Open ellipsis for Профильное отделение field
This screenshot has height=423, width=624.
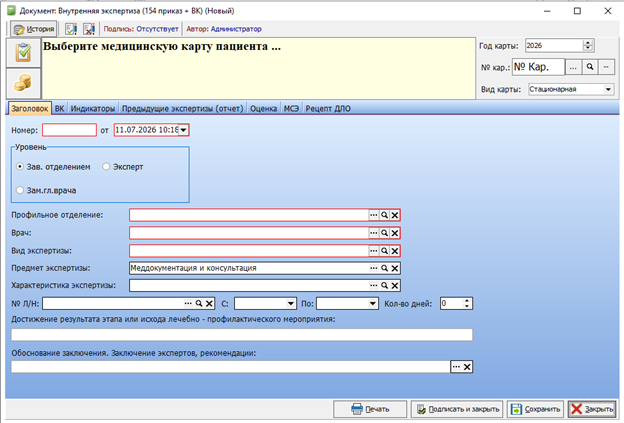point(373,215)
